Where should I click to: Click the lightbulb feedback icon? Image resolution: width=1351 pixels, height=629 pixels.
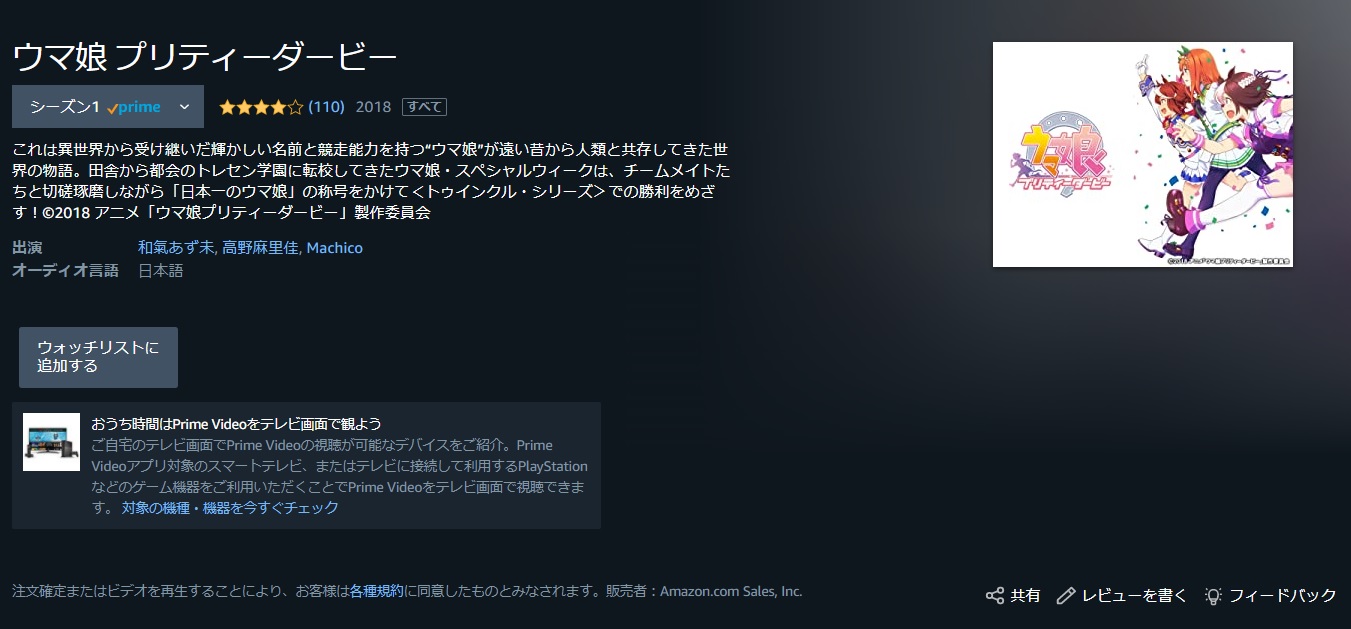(1213, 595)
